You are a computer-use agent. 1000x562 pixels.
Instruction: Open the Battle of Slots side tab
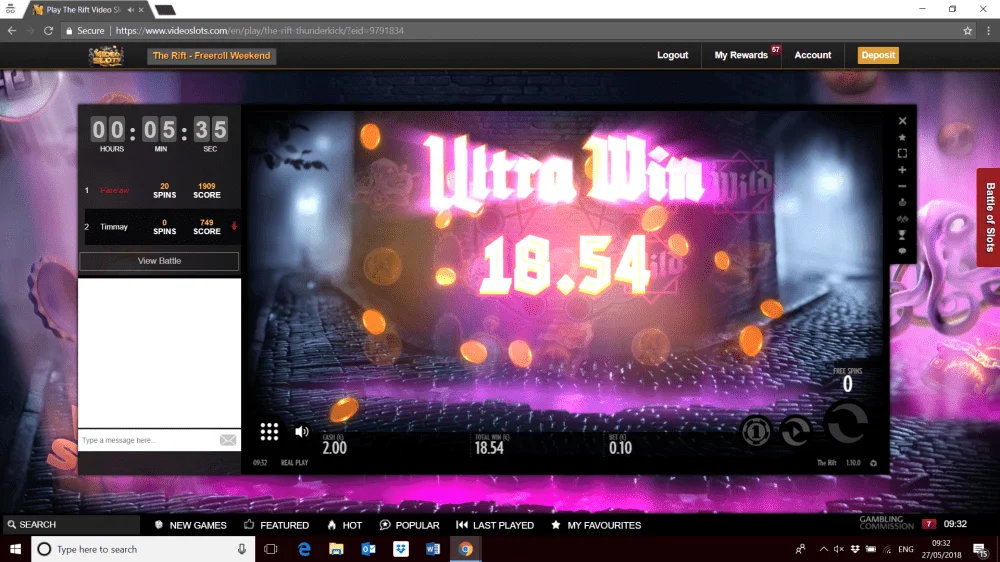[989, 218]
